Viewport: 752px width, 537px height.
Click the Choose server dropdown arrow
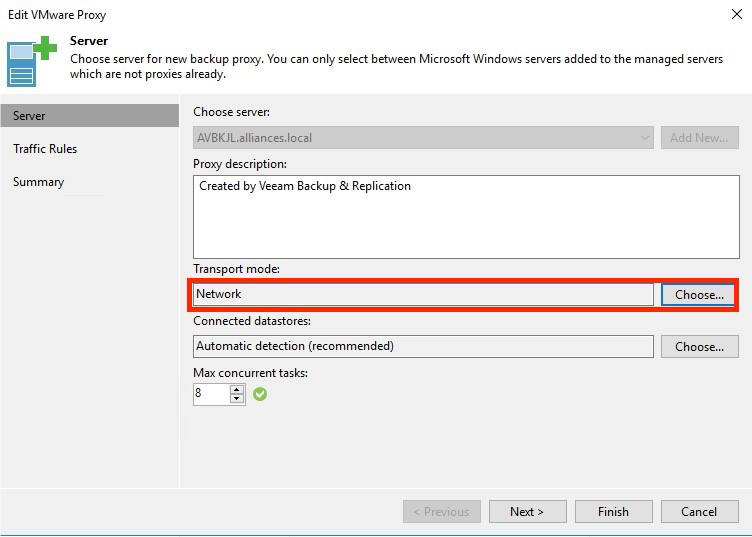pos(644,137)
